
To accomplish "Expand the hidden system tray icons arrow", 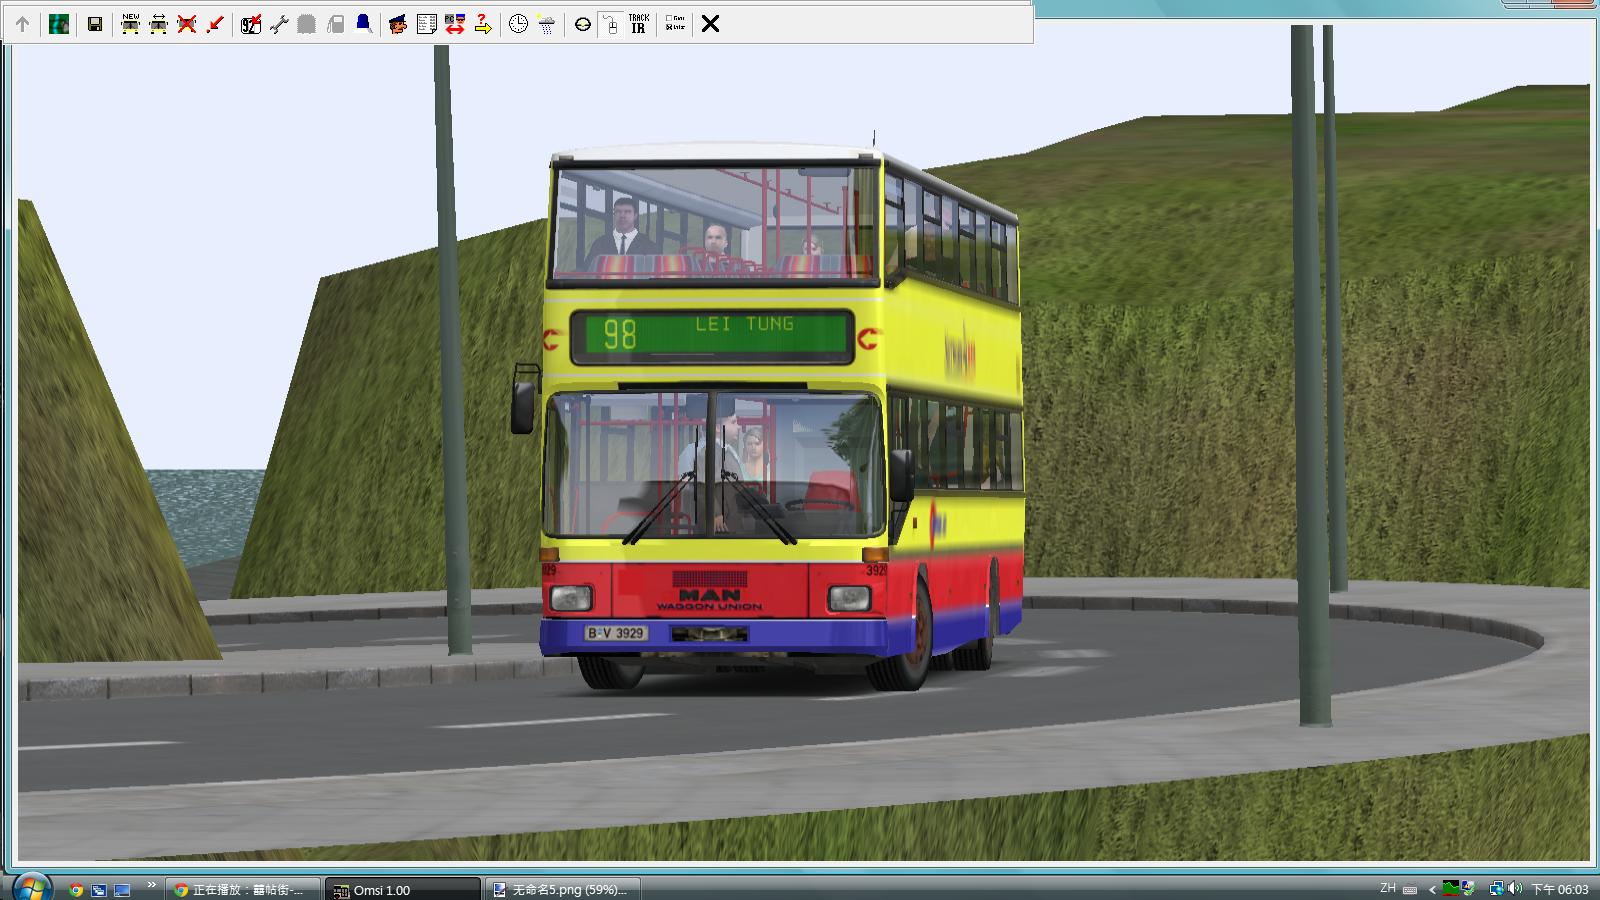I will (x=1432, y=889).
